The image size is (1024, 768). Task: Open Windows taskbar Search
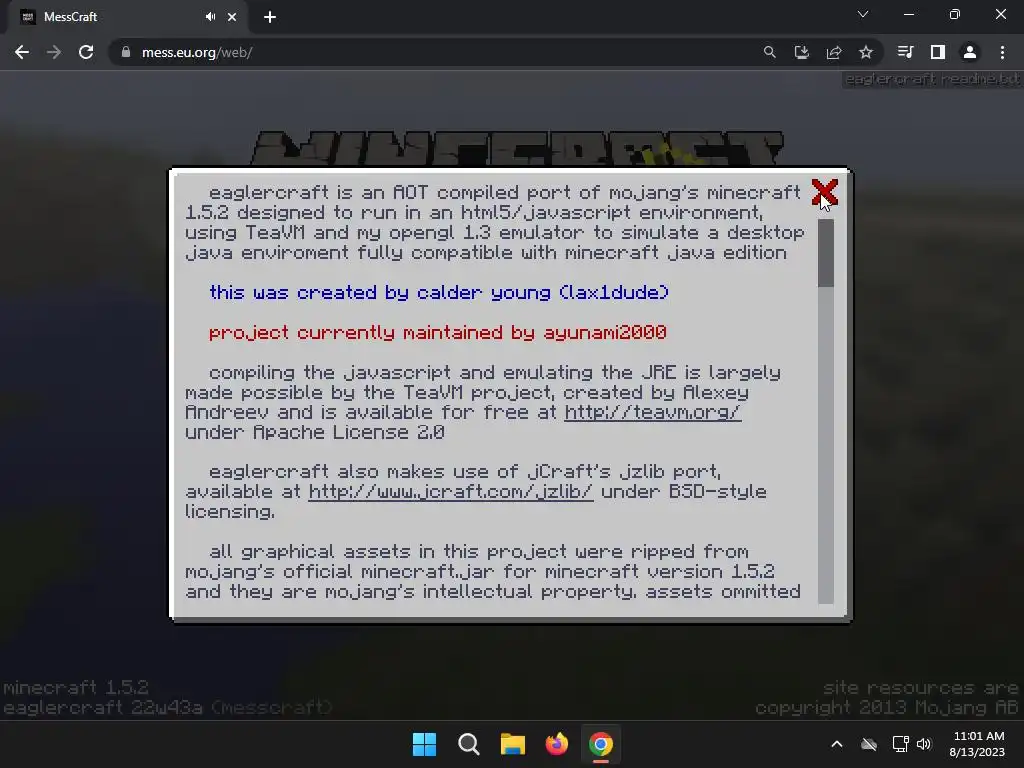[469, 744]
